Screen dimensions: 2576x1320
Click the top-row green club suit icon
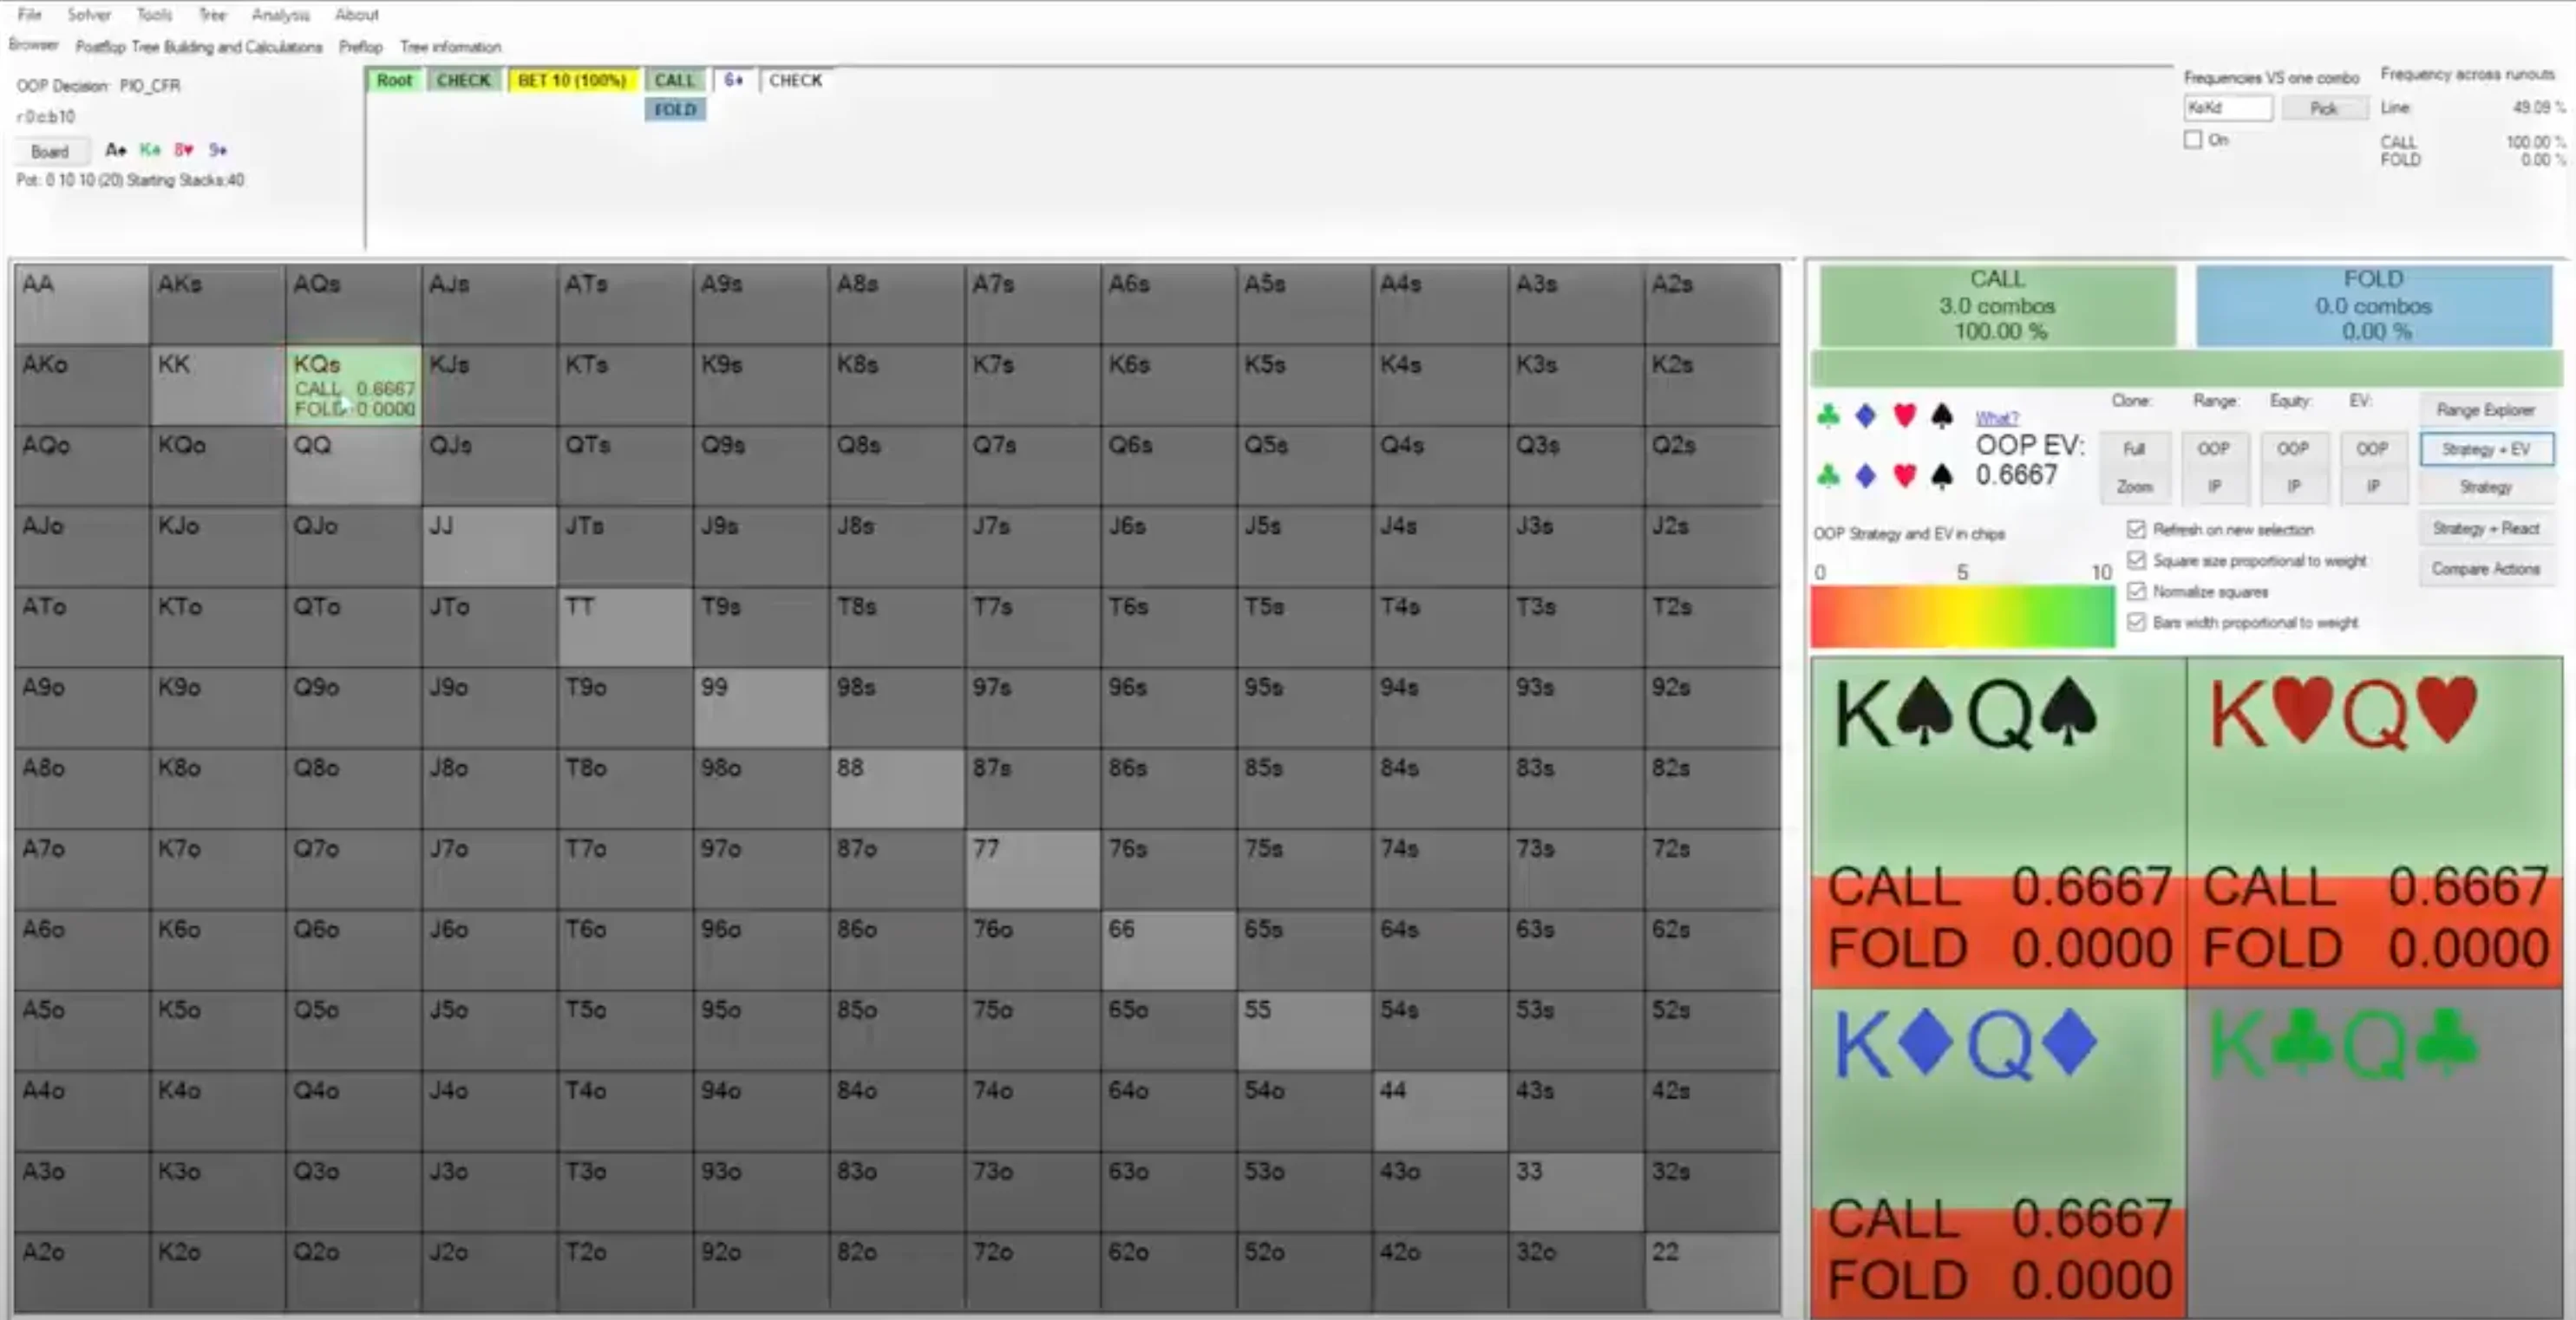coord(1828,415)
